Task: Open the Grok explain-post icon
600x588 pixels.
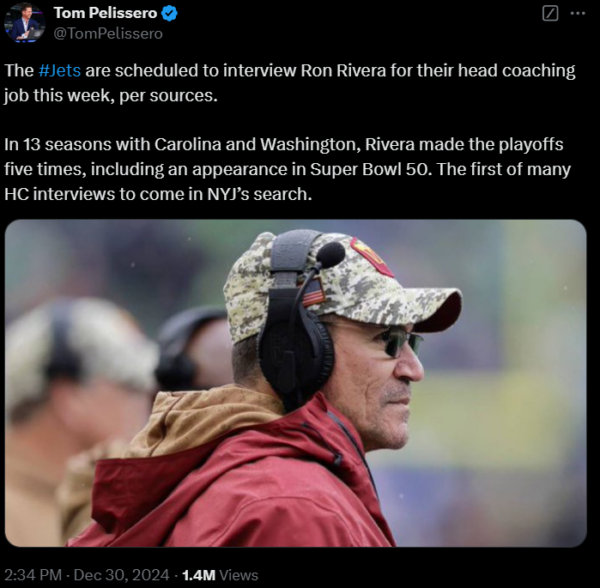Action: [549, 14]
